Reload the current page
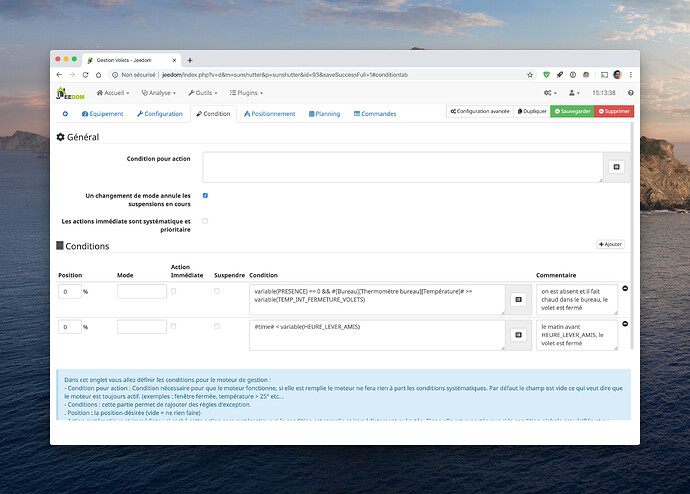 tap(85, 75)
